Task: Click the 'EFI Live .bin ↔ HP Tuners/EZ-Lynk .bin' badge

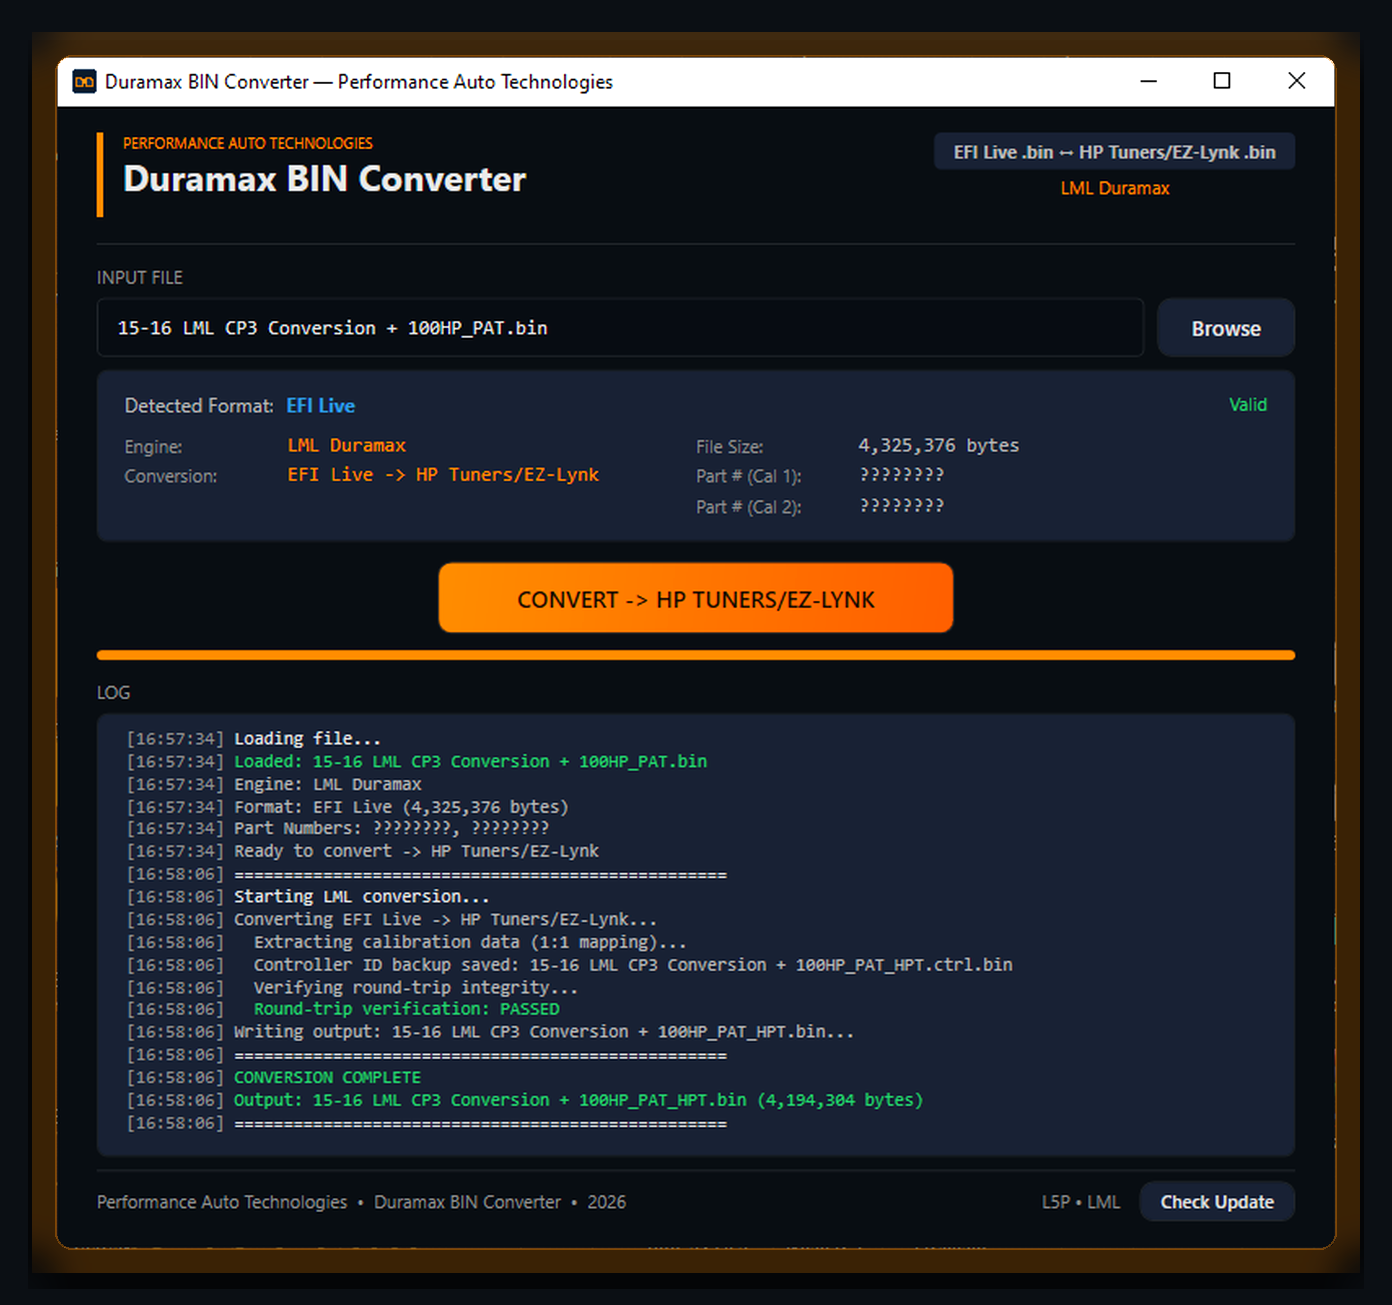Action: (x=1114, y=152)
